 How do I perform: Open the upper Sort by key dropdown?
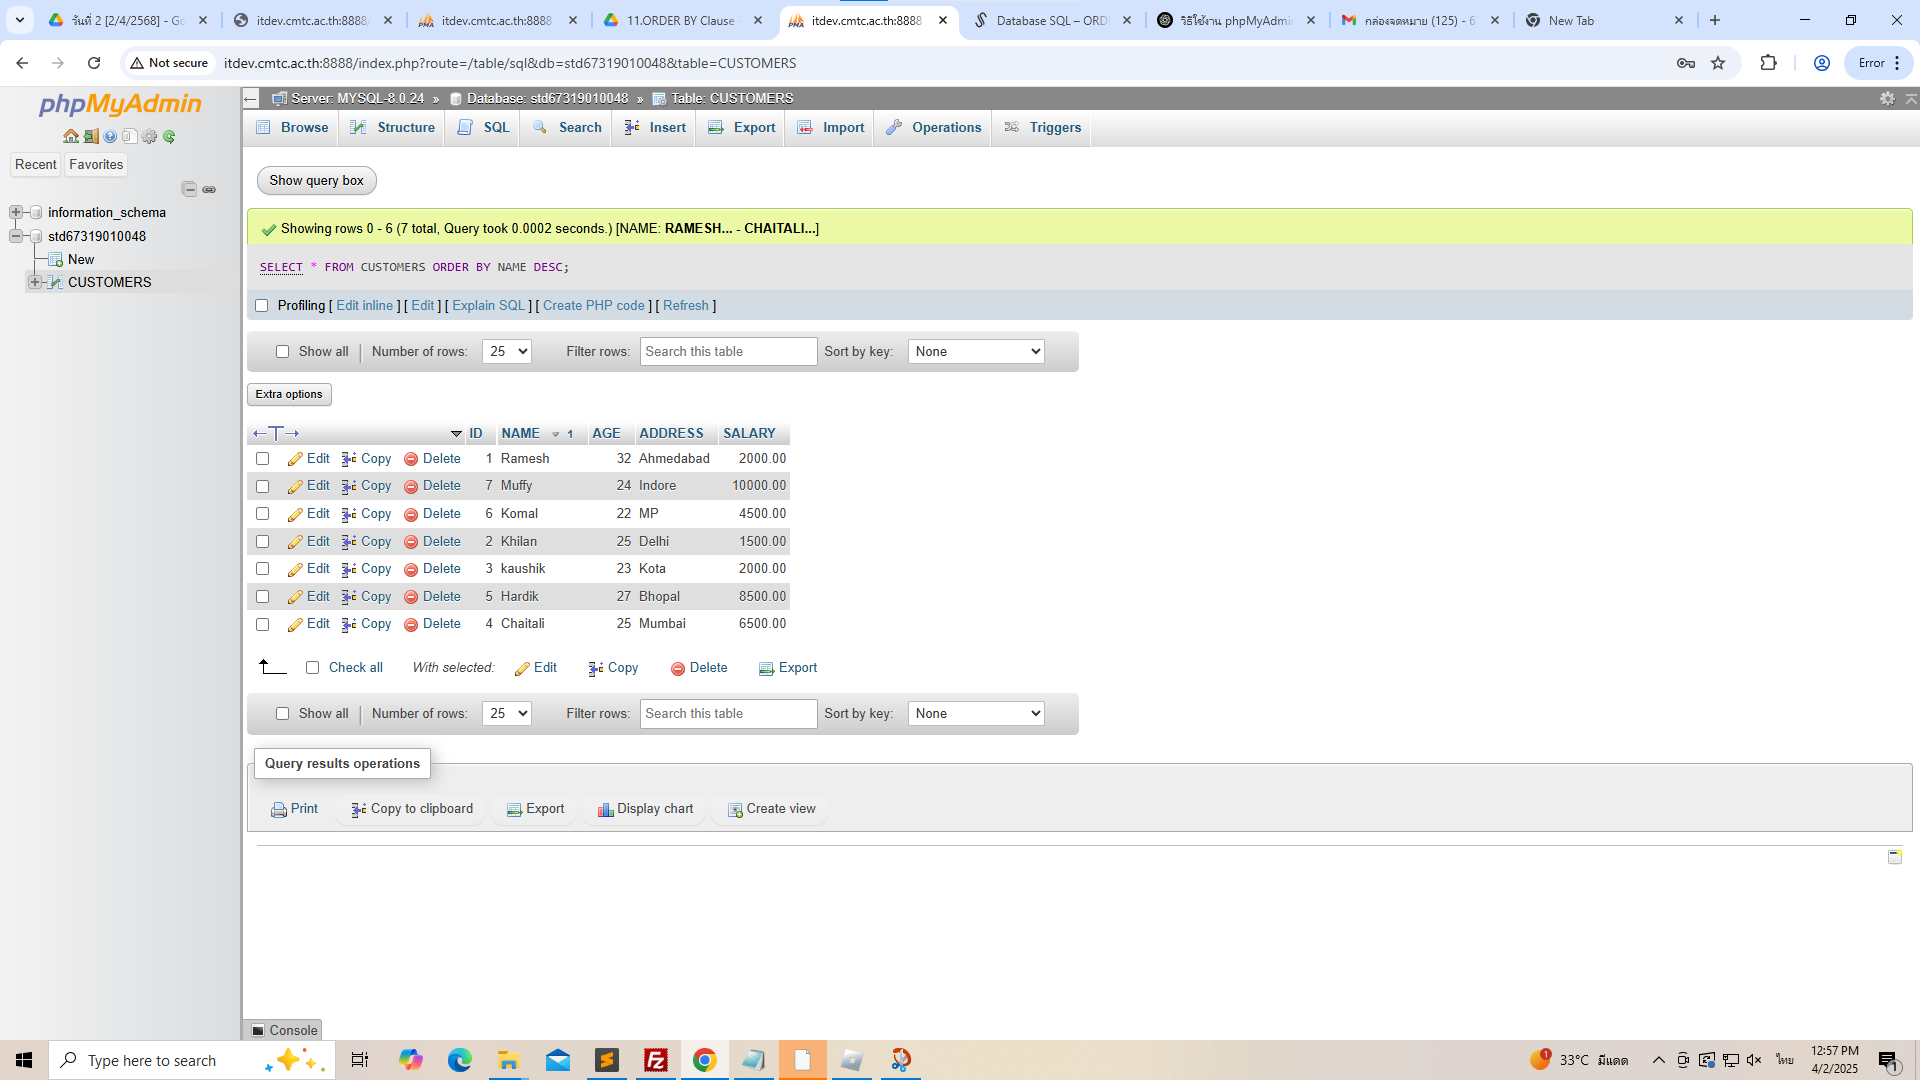coord(975,352)
